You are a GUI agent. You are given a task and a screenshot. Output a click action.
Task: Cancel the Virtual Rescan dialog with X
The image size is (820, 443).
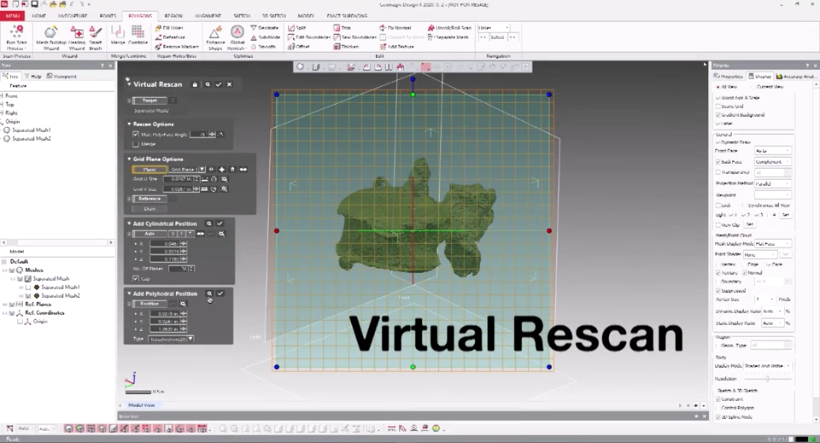tap(229, 84)
